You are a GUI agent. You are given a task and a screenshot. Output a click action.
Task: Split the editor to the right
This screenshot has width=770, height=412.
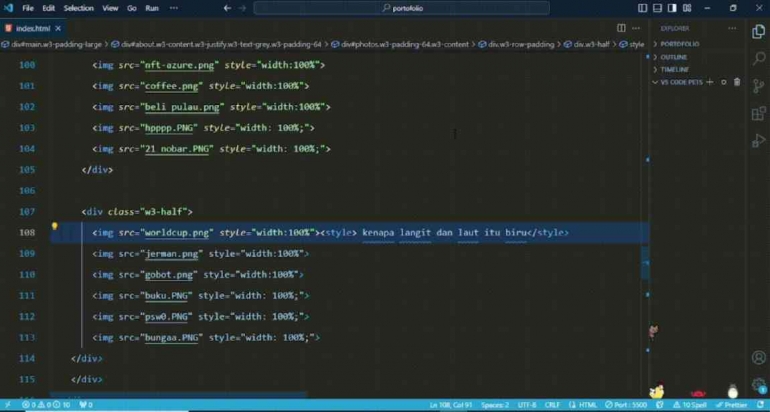[x=621, y=28]
